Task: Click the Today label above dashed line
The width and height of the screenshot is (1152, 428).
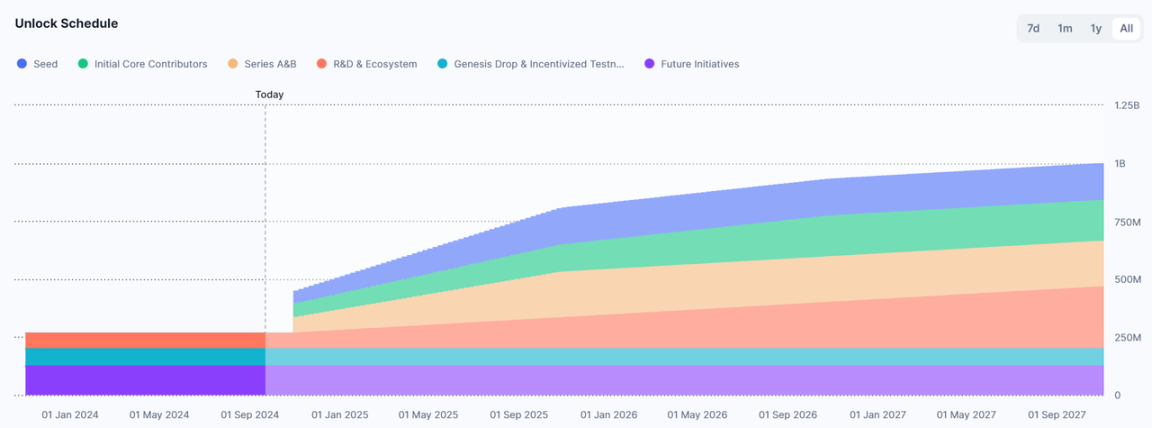Action: [269, 95]
